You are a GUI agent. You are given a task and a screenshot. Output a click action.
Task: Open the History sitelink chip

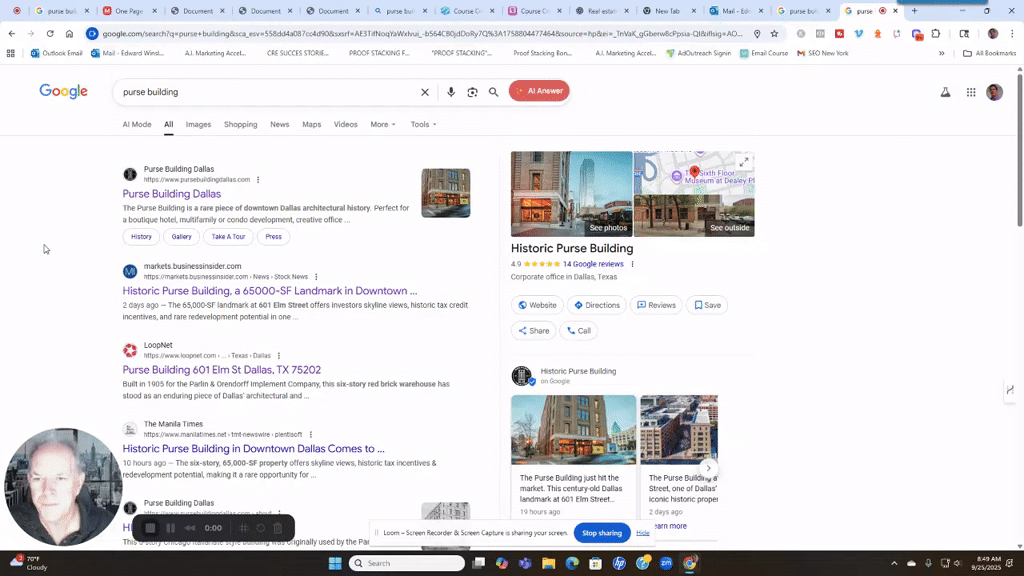141,237
